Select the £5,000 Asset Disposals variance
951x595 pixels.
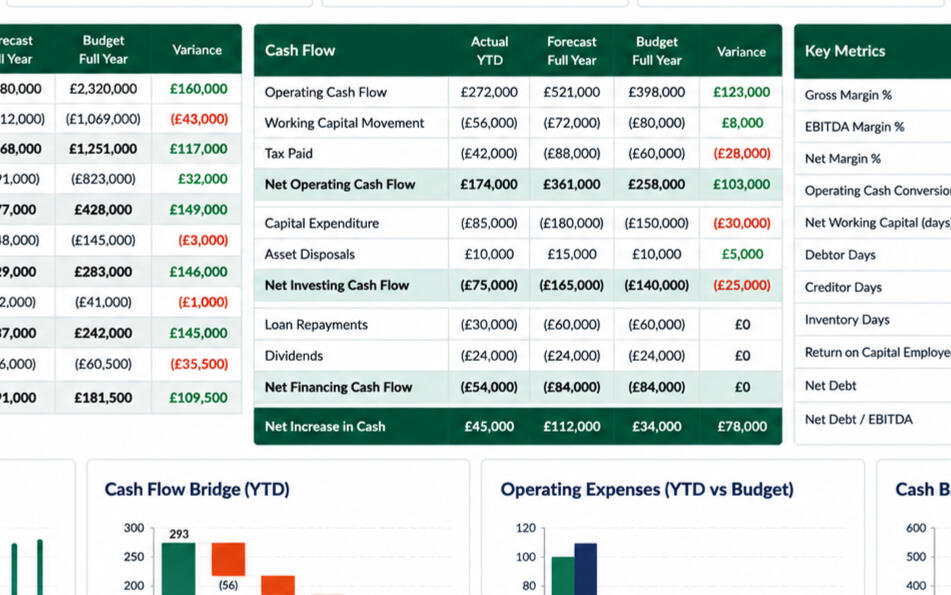[x=742, y=254]
